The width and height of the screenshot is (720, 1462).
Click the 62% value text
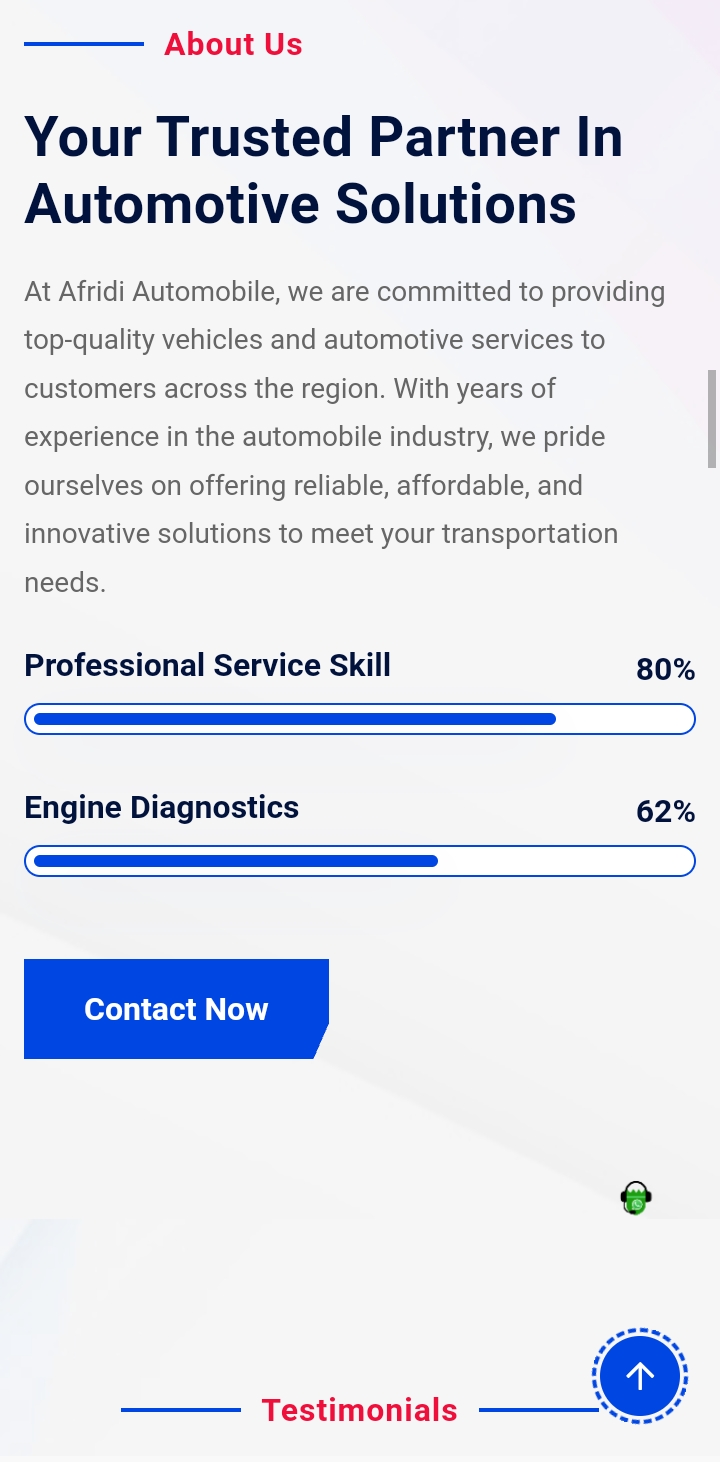point(665,811)
